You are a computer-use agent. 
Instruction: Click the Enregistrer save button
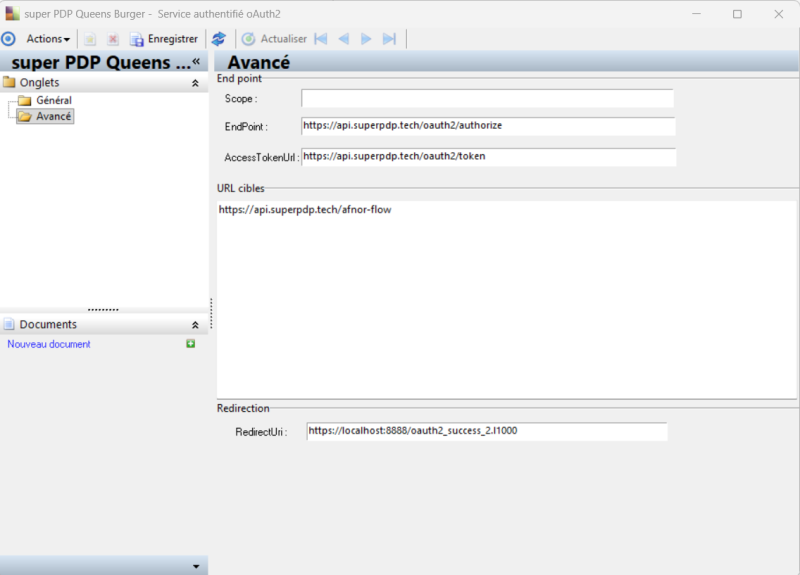coord(164,39)
